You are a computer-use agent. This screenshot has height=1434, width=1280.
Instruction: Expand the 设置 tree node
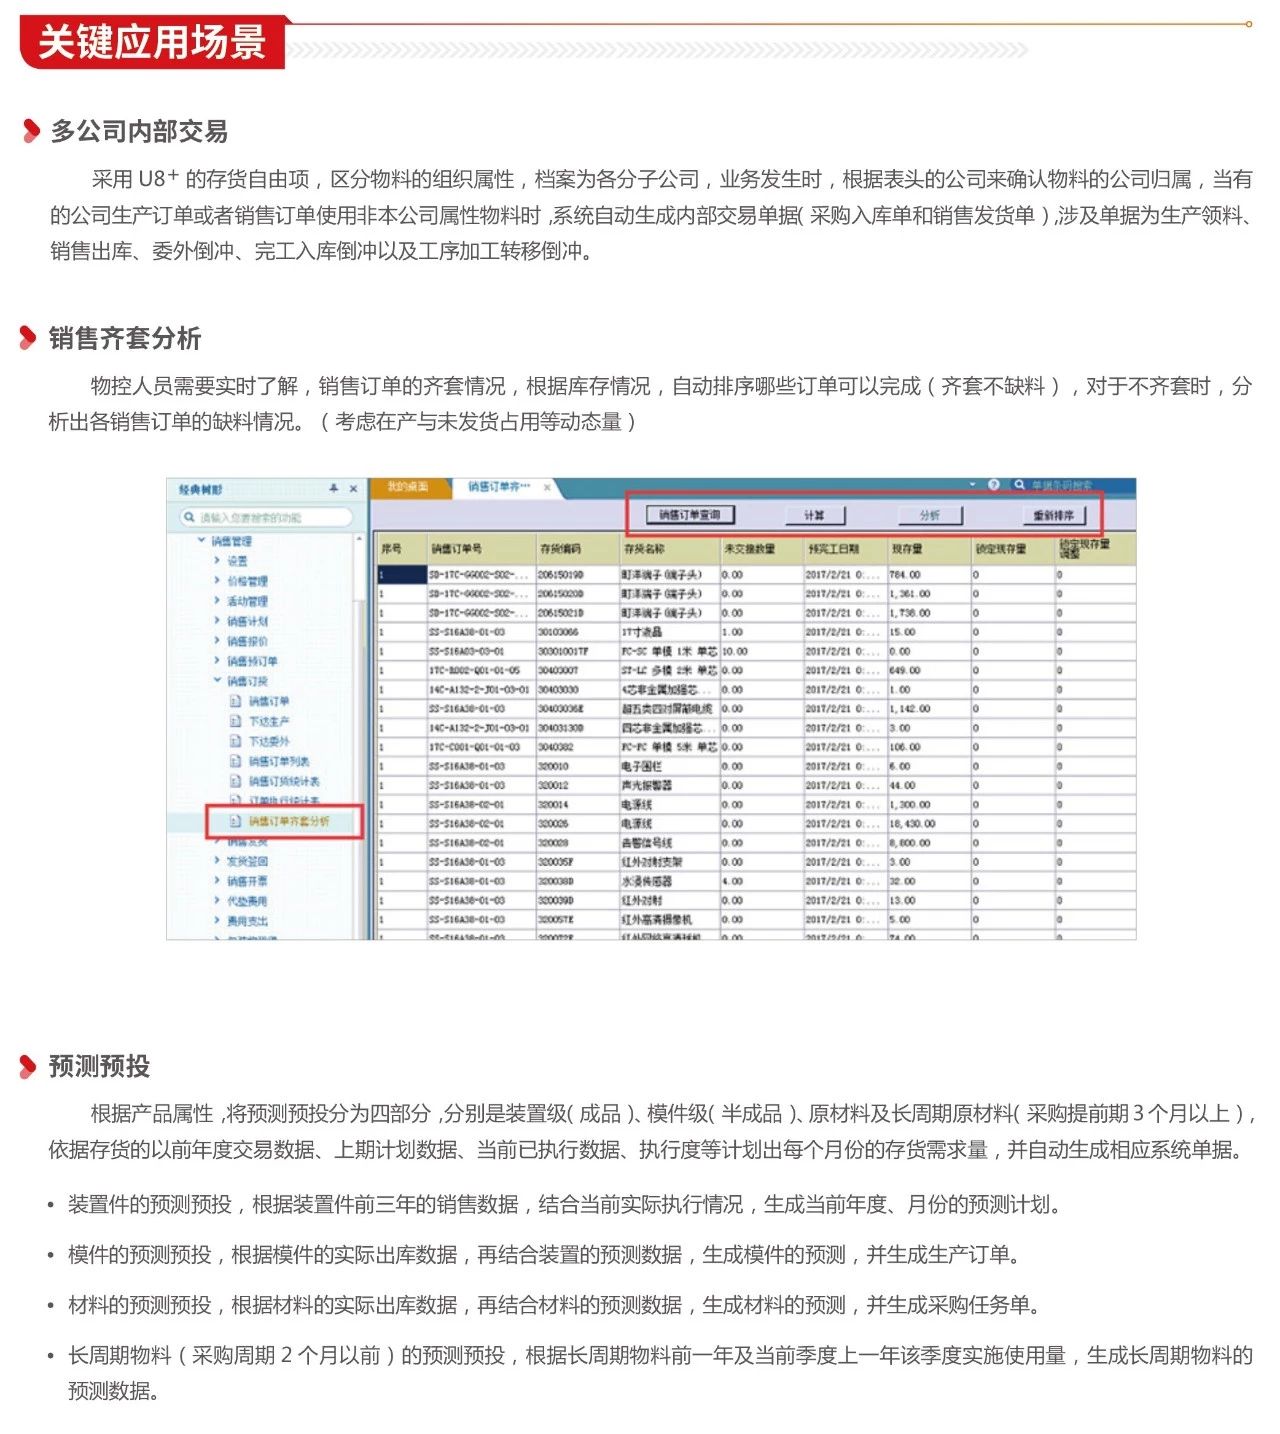[216, 561]
